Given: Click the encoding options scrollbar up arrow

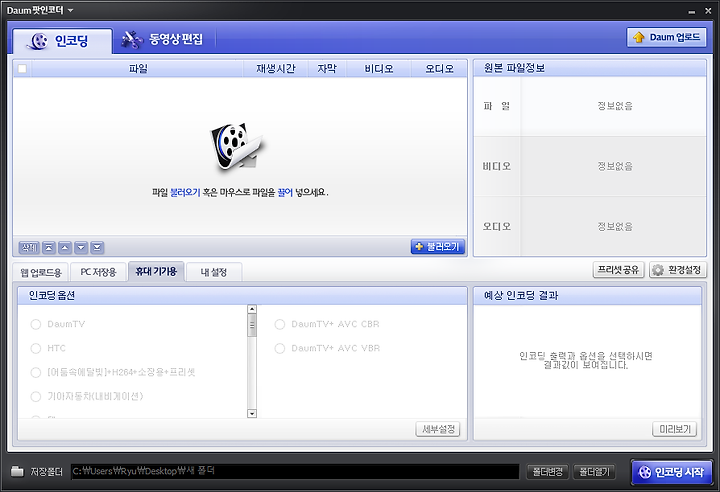Looking at the screenshot, I should tap(252, 309).
